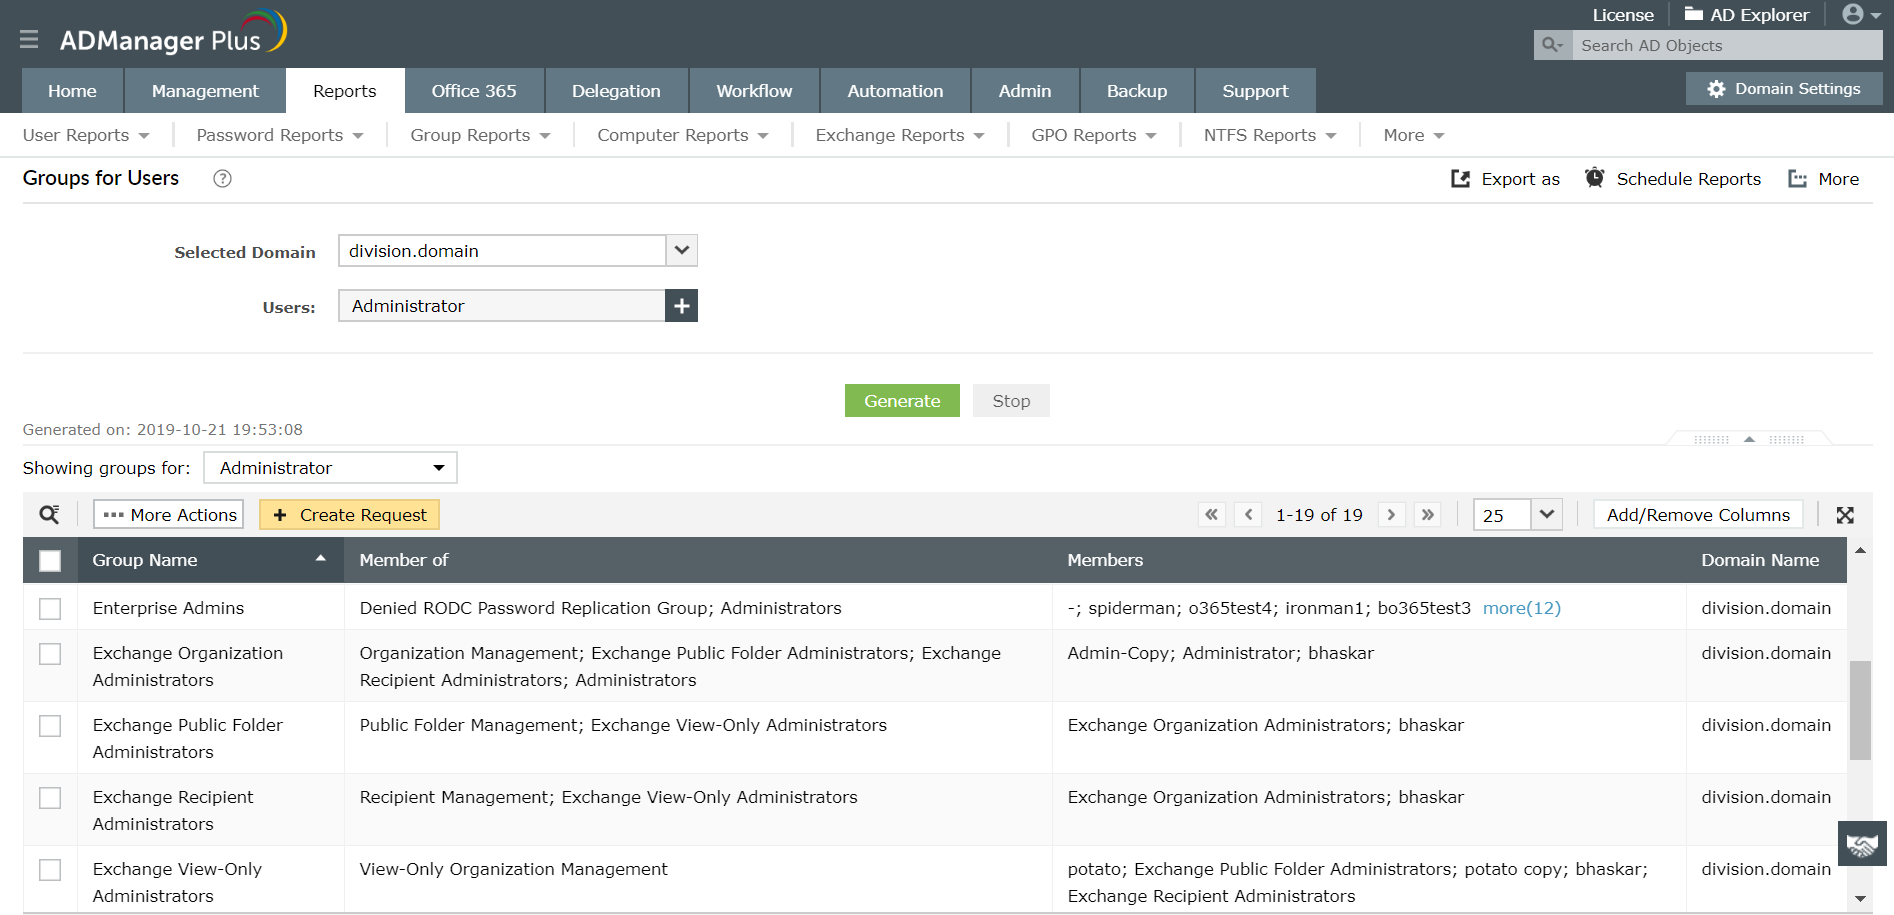Click the green Generate button
This screenshot has width=1894, height=915.
click(x=902, y=401)
